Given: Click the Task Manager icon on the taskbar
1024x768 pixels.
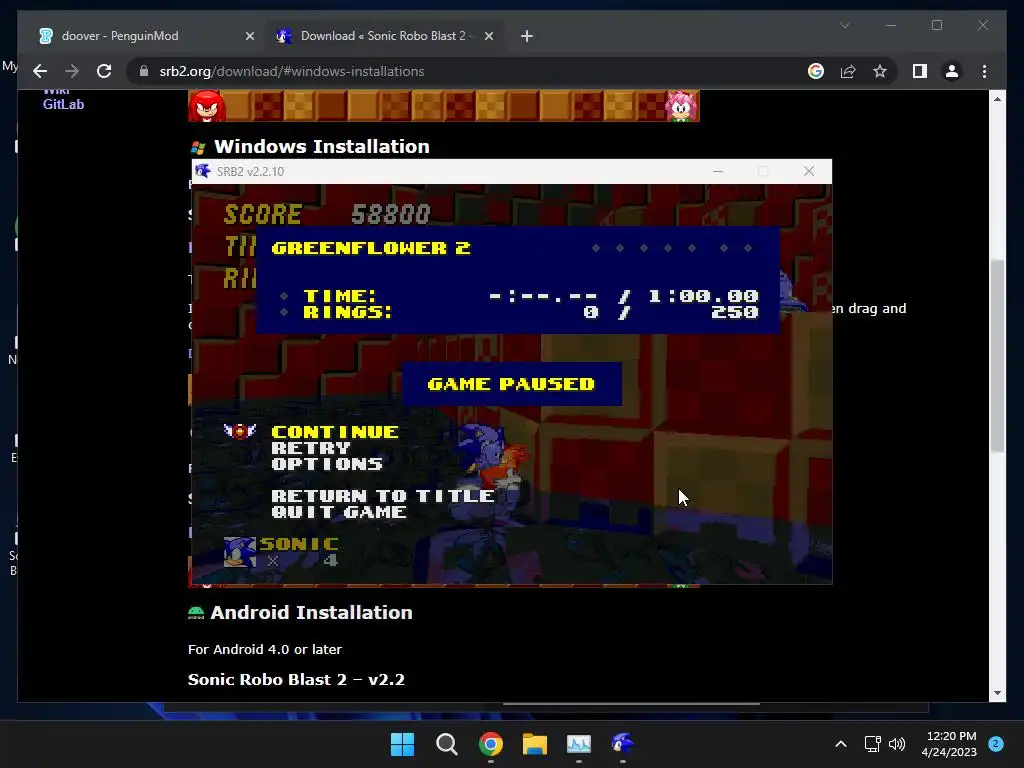Looking at the screenshot, I should 579,744.
